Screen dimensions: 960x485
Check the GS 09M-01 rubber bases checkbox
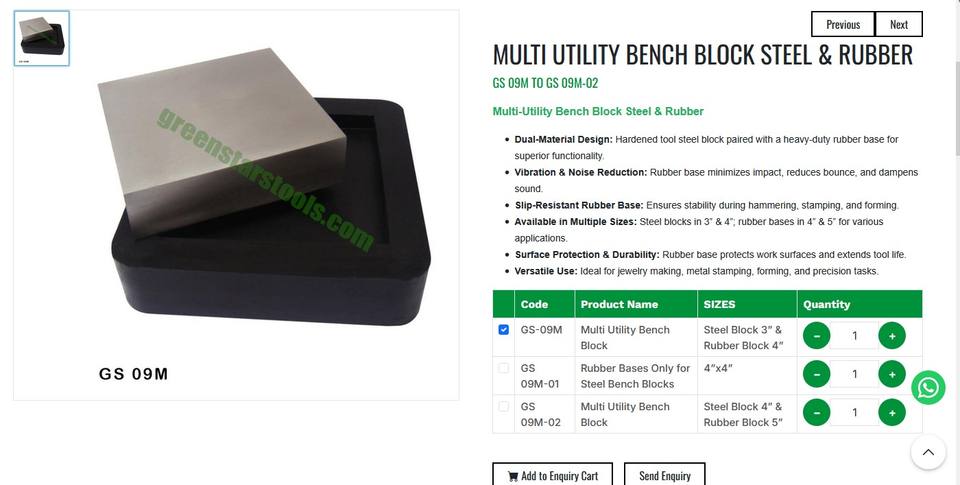(503, 368)
